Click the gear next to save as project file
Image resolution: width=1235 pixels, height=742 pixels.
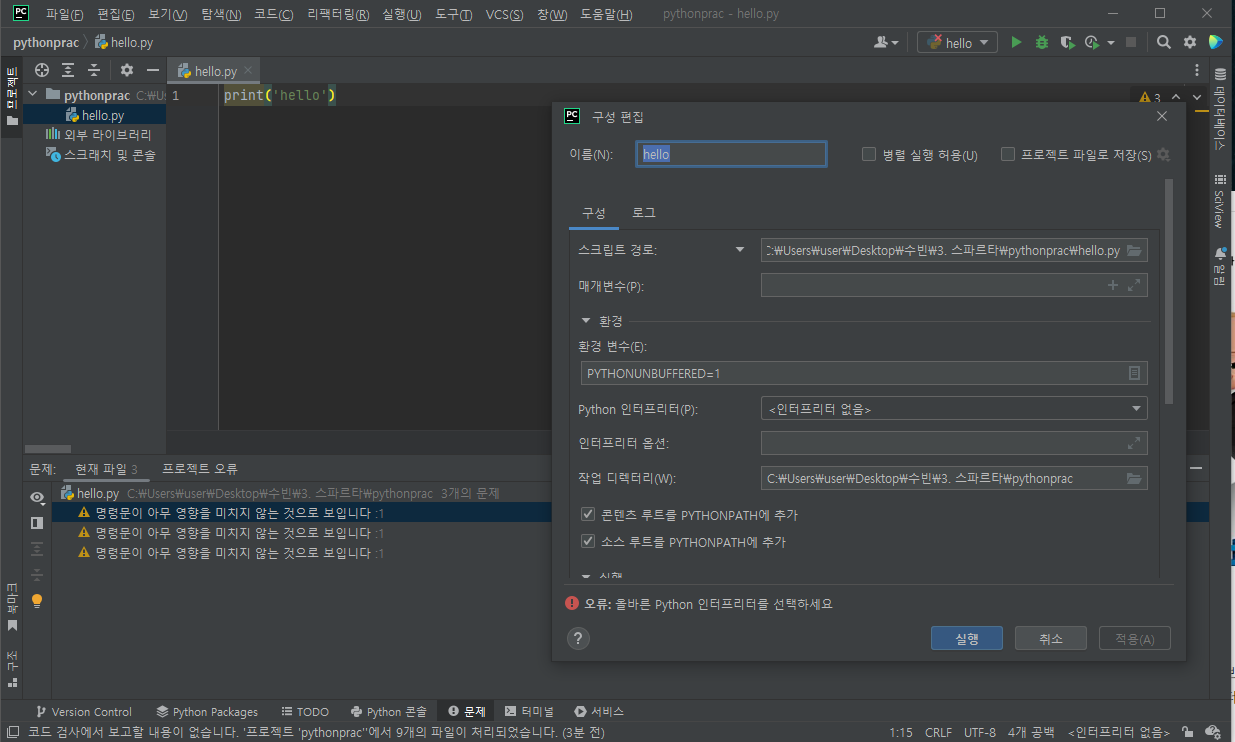click(1163, 155)
